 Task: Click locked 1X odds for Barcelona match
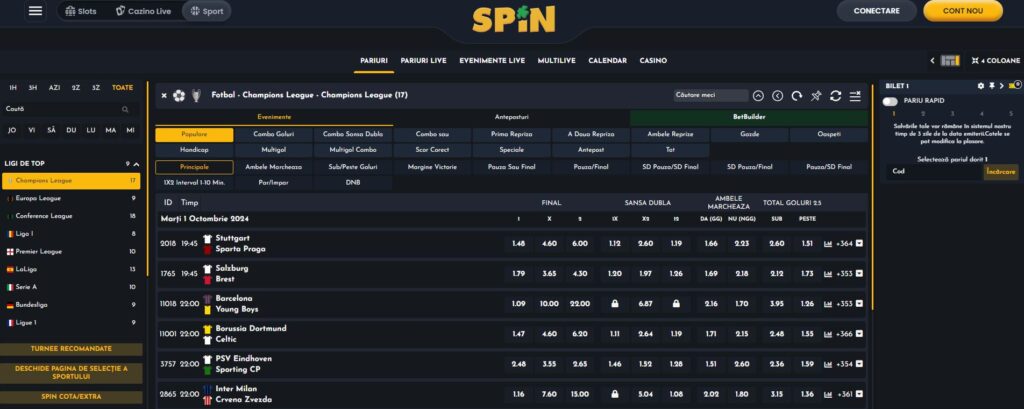(615, 304)
